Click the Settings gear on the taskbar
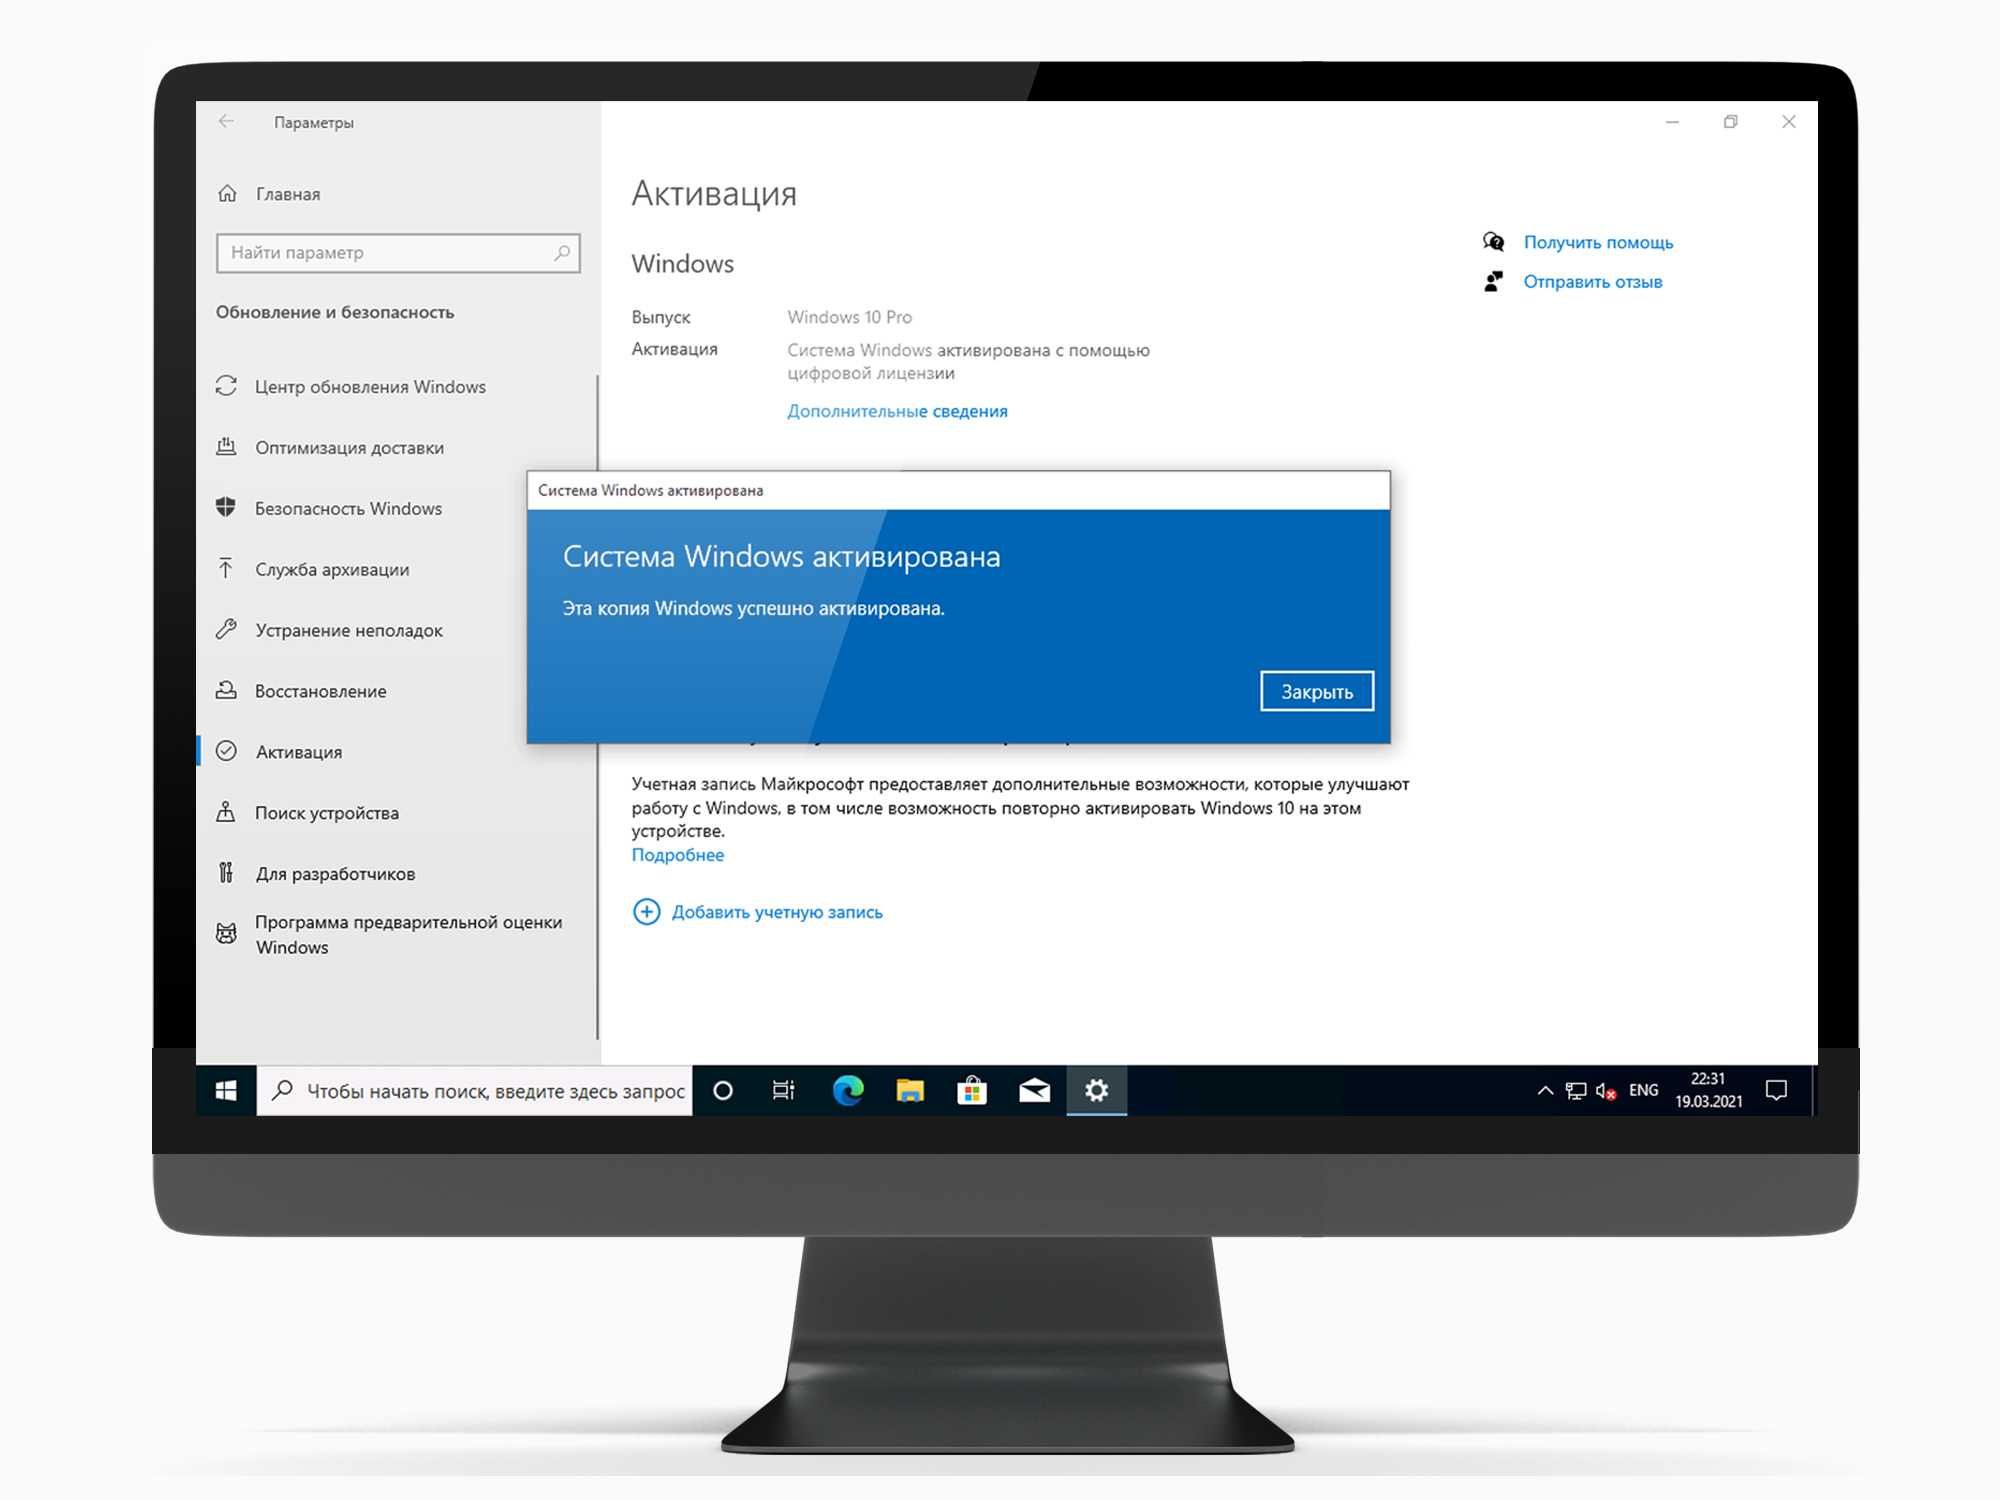This screenshot has width=2000, height=1500. click(x=1097, y=1090)
